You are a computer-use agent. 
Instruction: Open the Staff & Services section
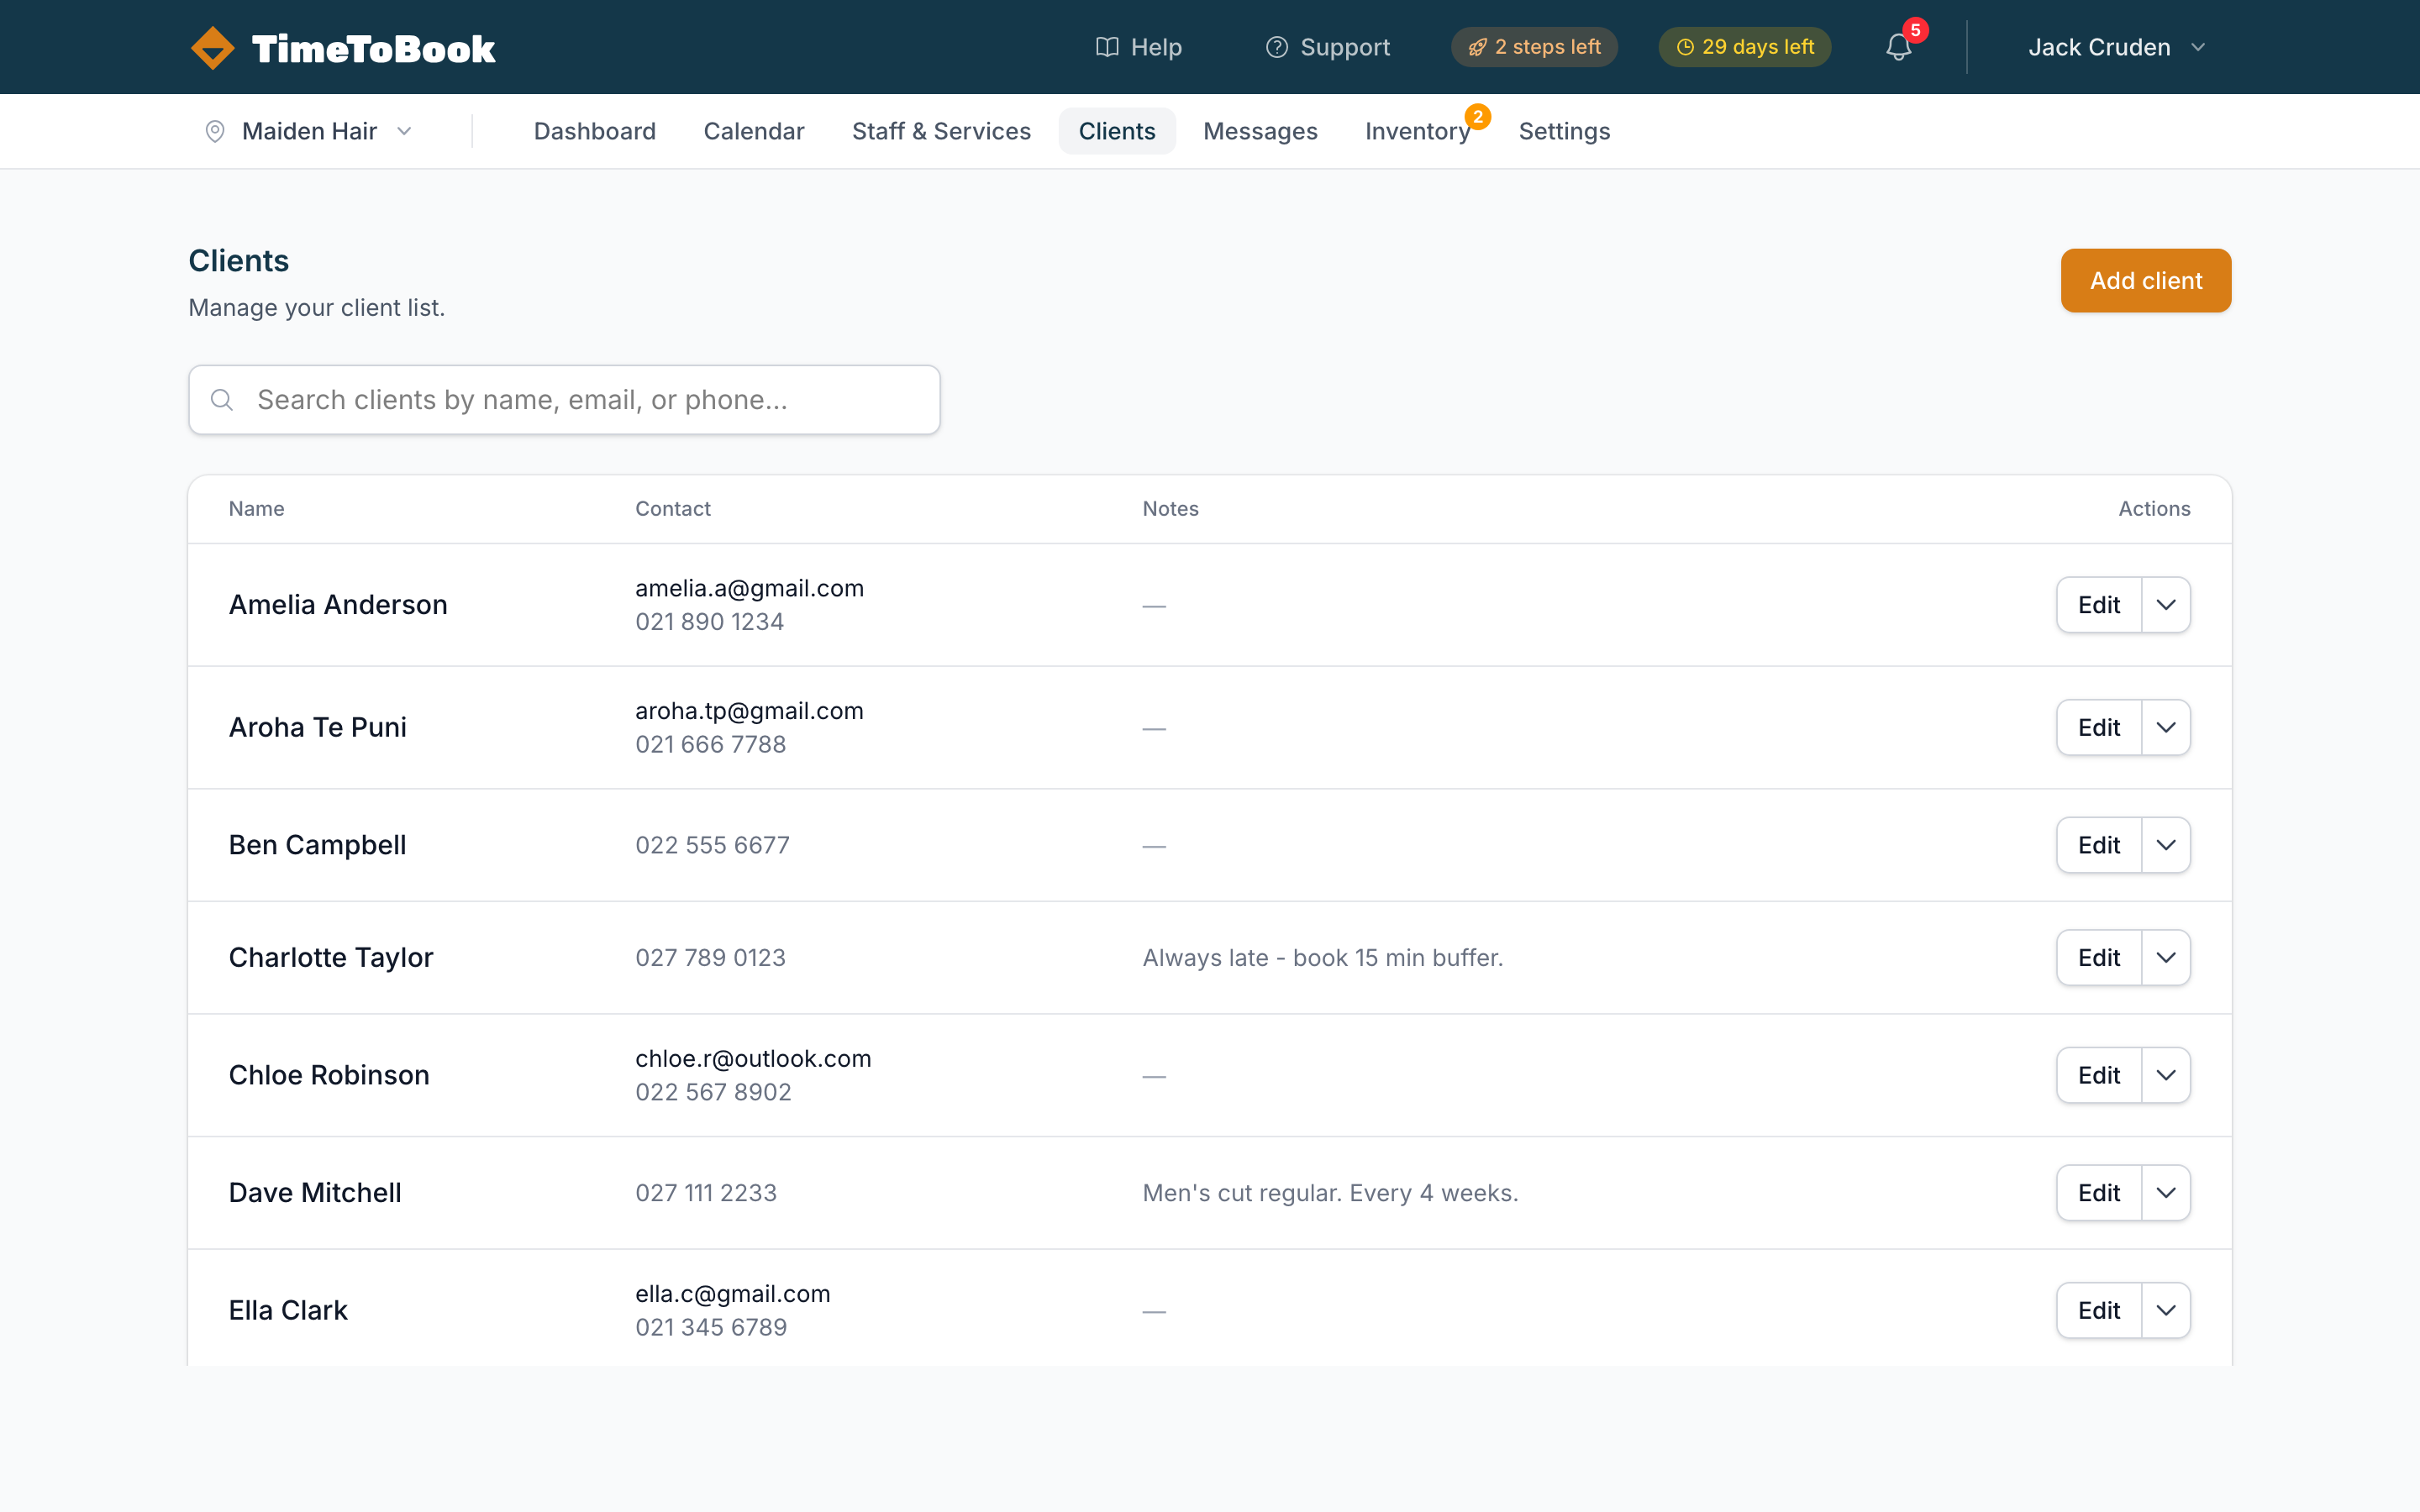click(x=941, y=131)
